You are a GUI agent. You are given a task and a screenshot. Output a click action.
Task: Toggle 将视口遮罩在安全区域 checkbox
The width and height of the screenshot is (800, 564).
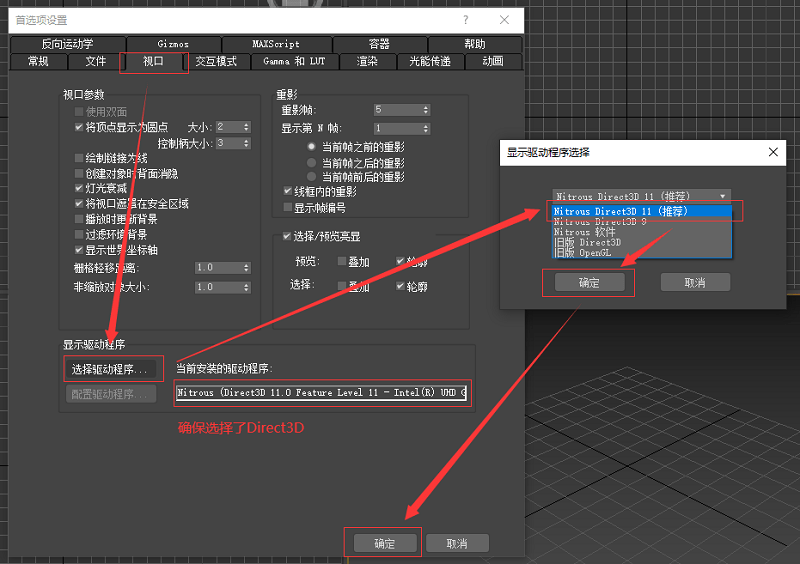(x=79, y=204)
